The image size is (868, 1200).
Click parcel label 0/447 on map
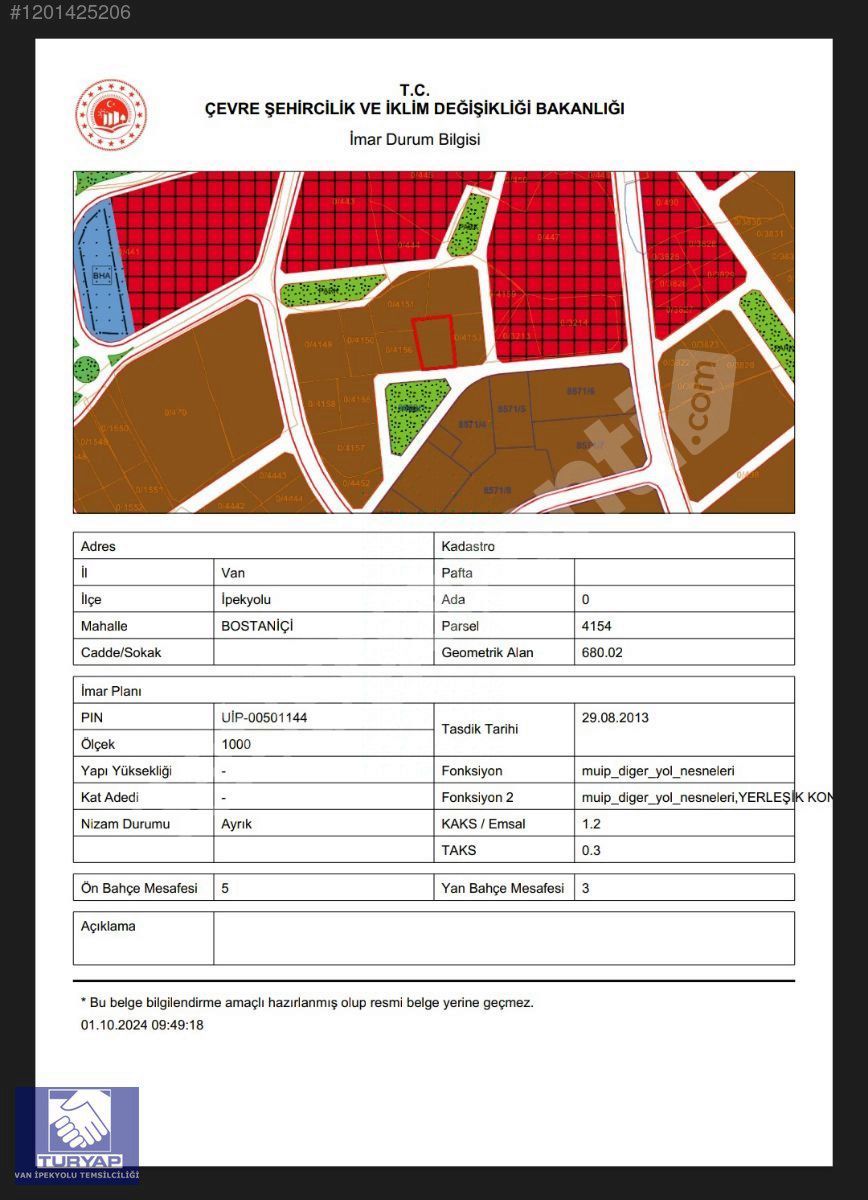click(547, 237)
